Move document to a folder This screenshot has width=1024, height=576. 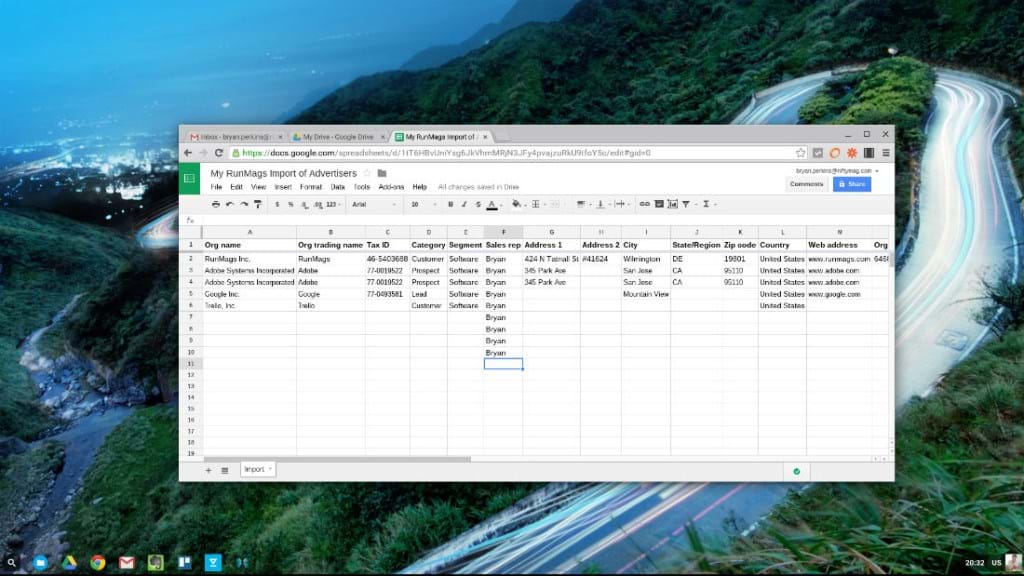(x=382, y=173)
